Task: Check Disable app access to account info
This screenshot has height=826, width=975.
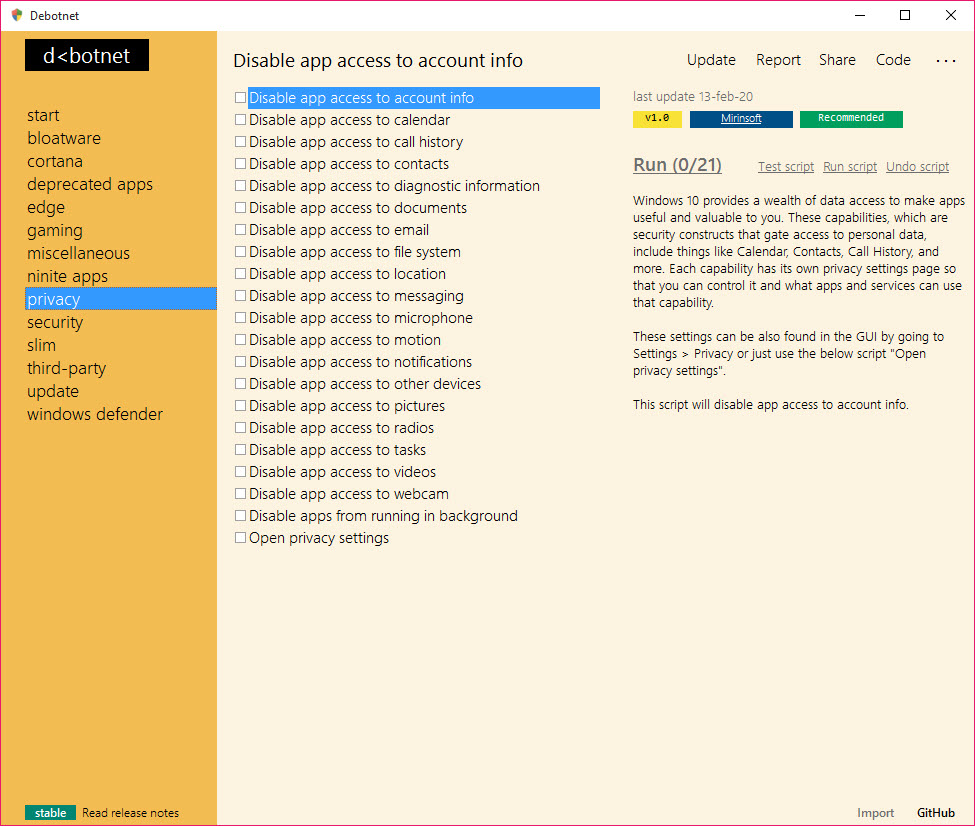Action: [240, 98]
